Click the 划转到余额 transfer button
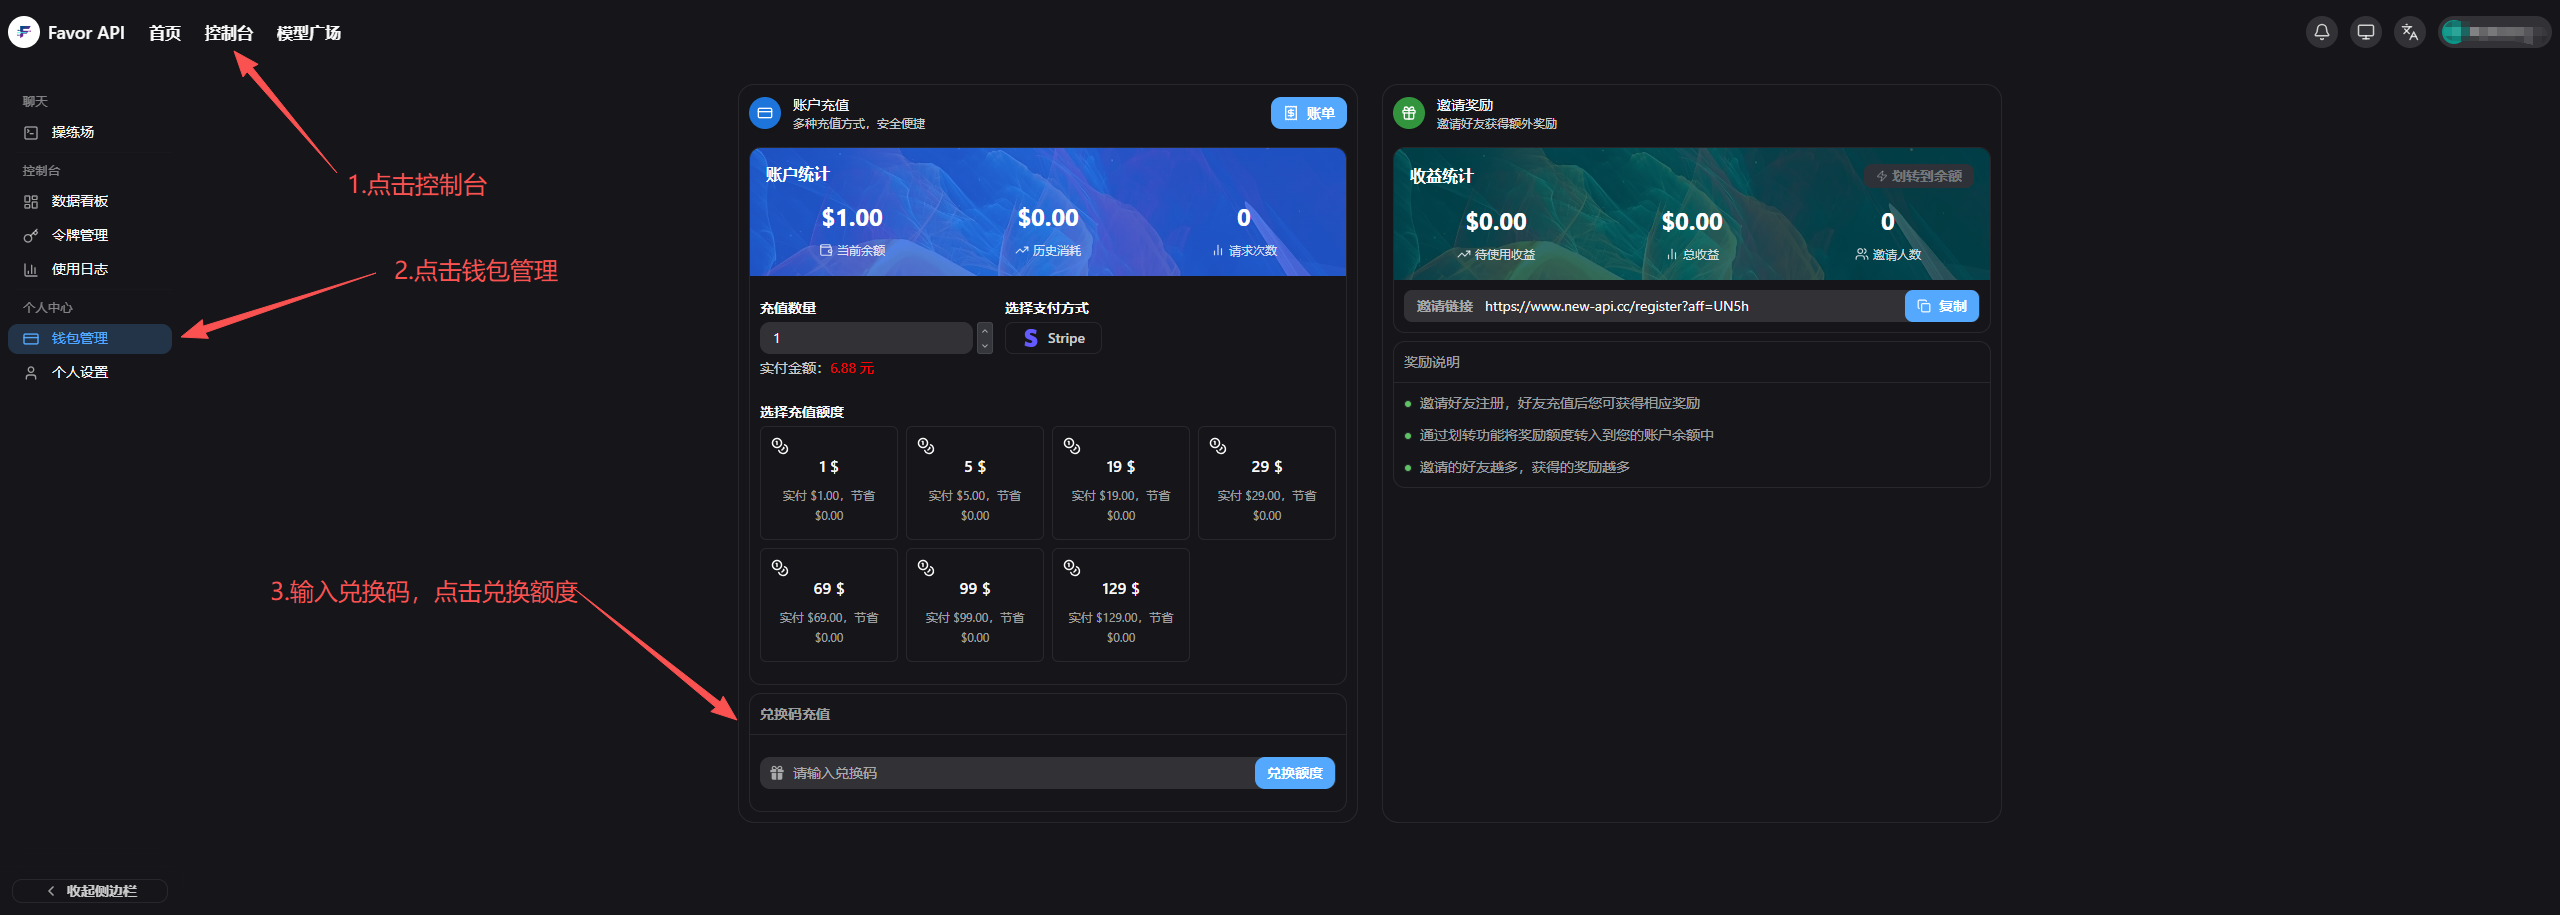Image resolution: width=2560 pixels, height=915 pixels. [x=1919, y=176]
